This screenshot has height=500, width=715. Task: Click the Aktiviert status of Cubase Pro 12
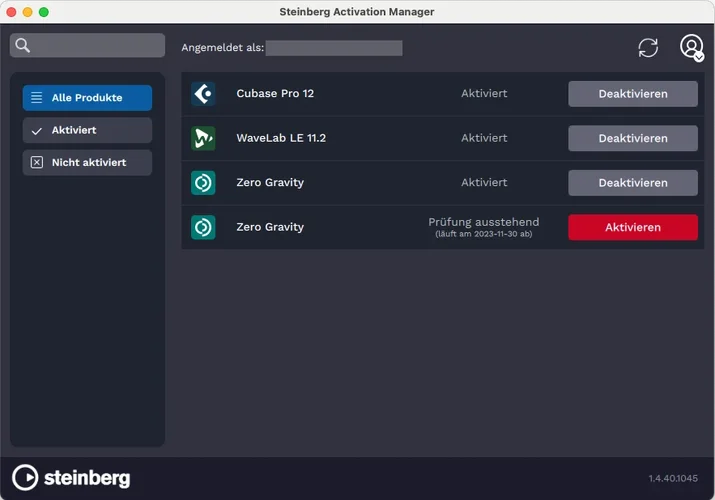pyautogui.click(x=484, y=93)
